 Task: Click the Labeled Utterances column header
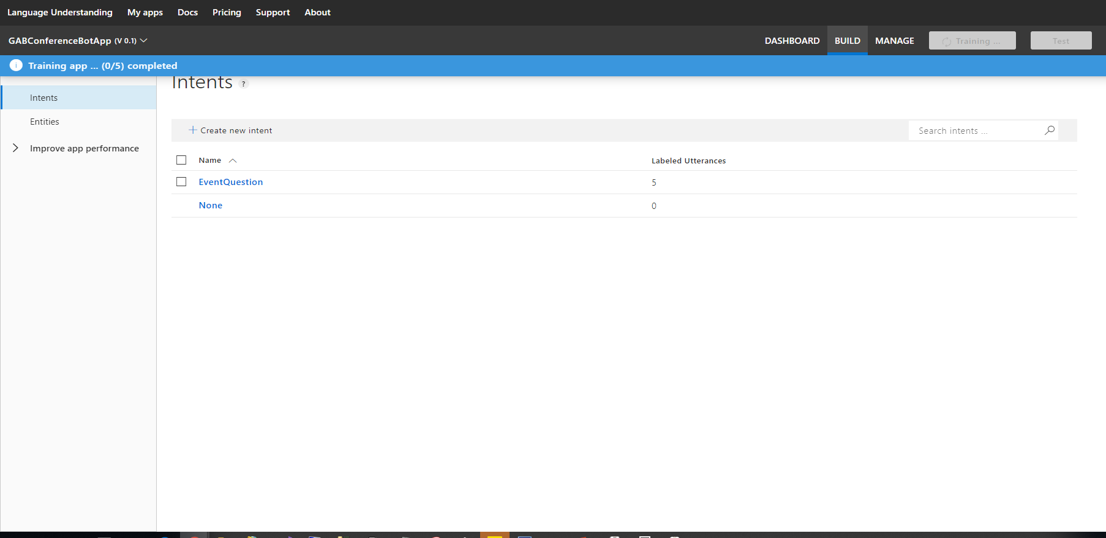point(688,161)
